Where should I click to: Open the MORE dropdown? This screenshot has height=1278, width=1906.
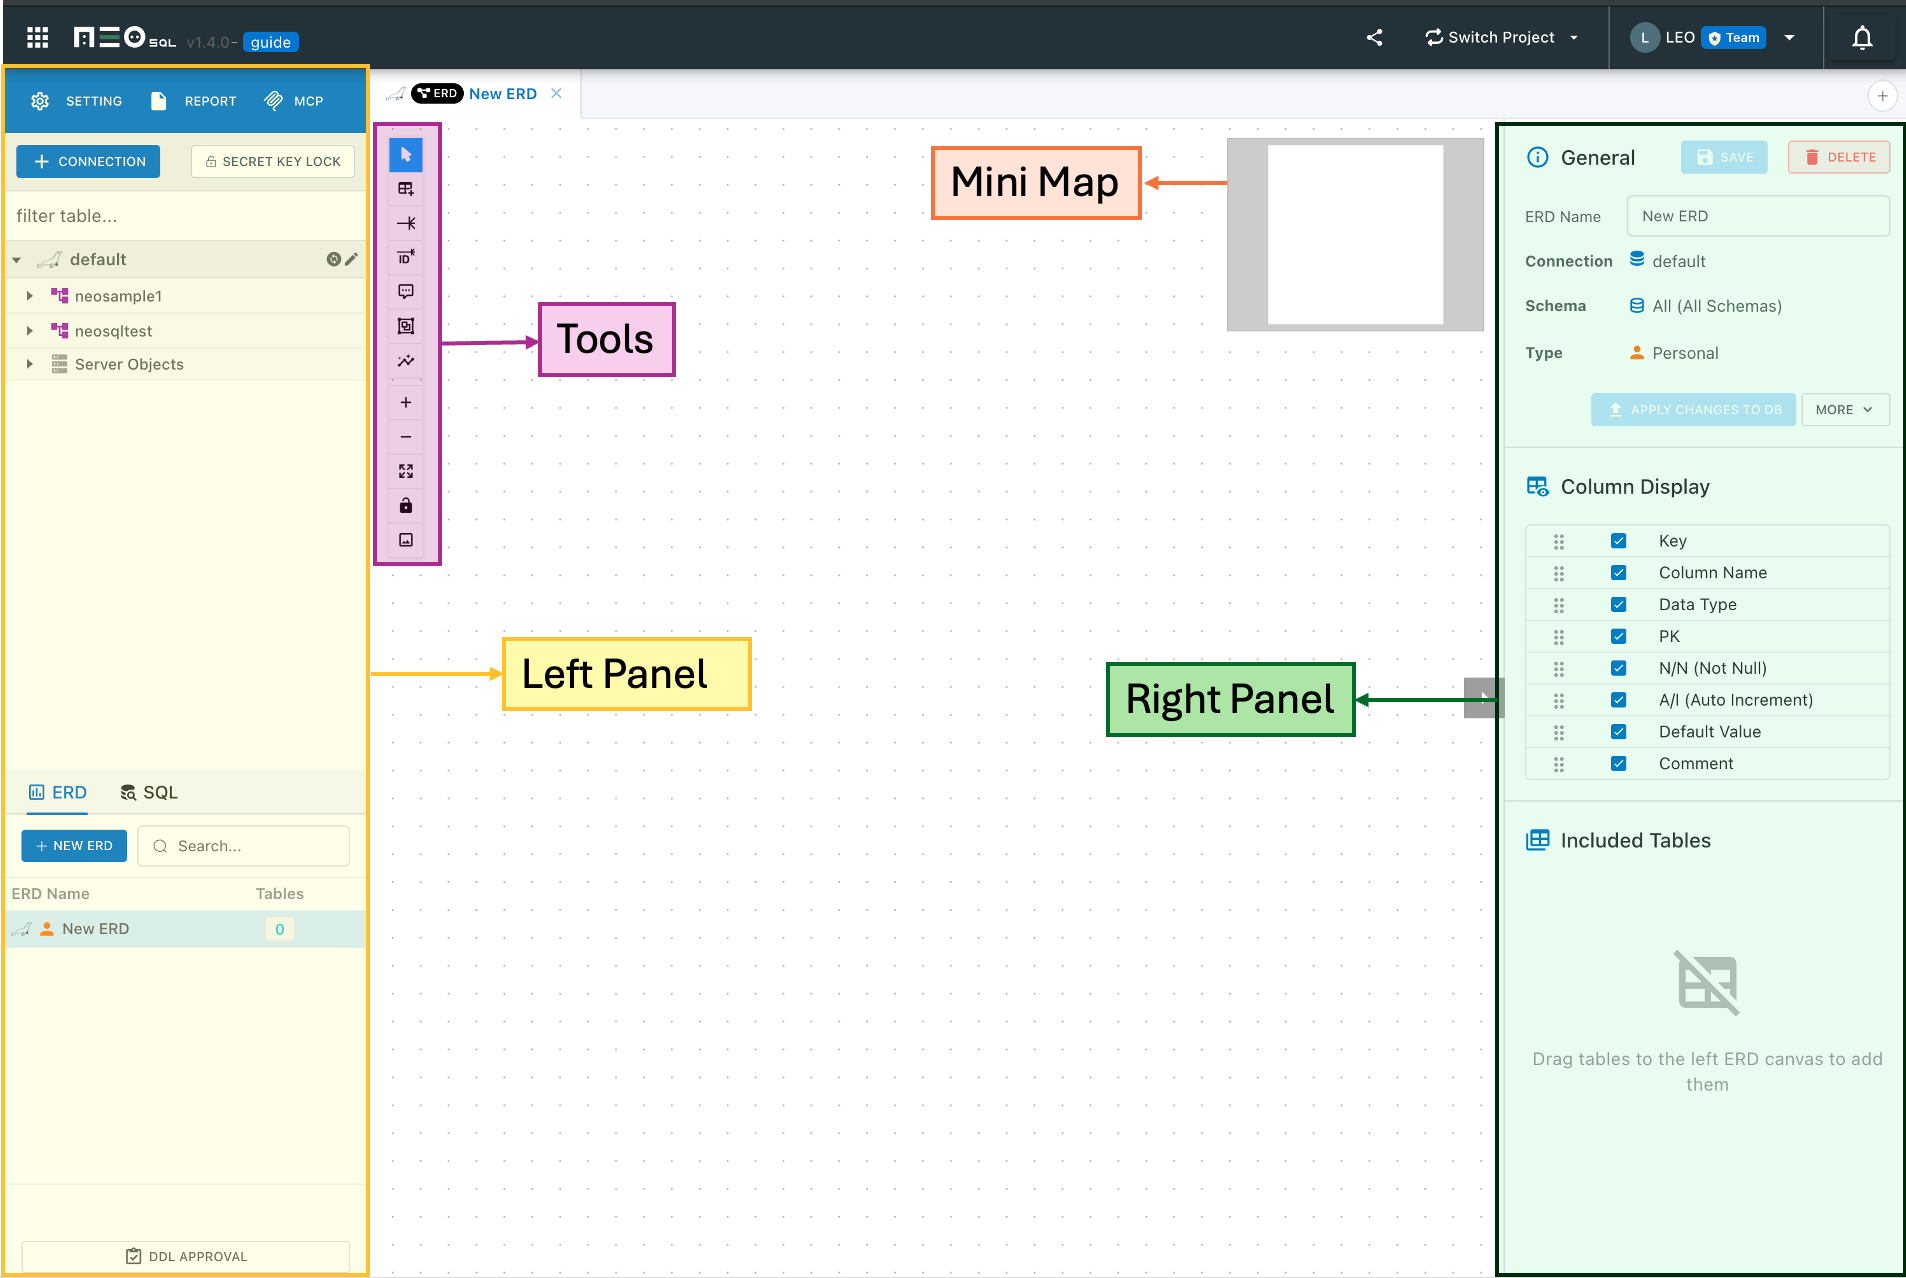click(1845, 410)
